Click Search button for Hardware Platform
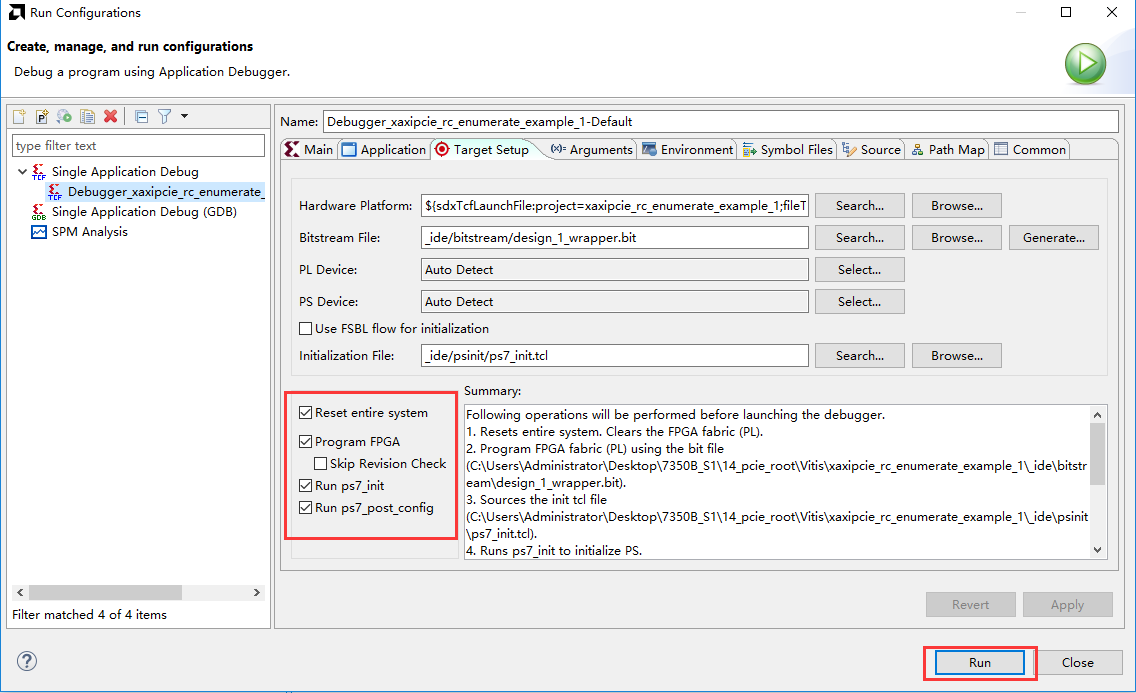This screenshot has height=693, width=1136. pos(859,206)
